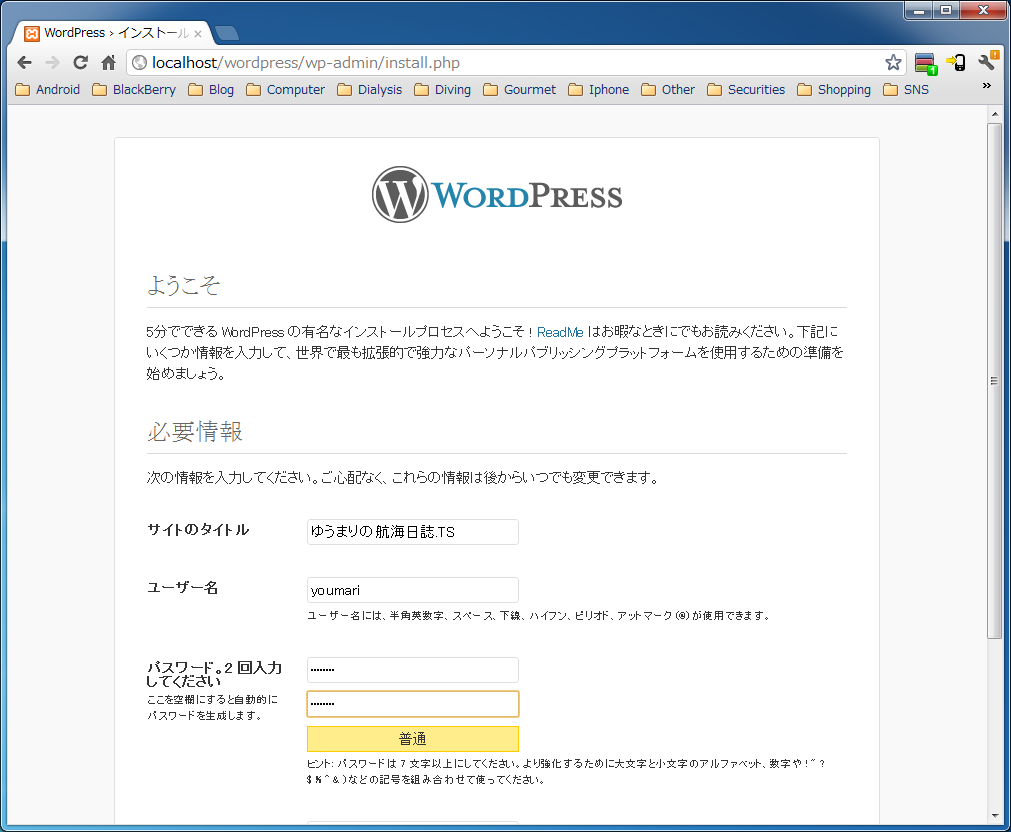The image size is (1011, 832).
Task: Open the Shopping bookmark folder
Action: pos(834,90)
